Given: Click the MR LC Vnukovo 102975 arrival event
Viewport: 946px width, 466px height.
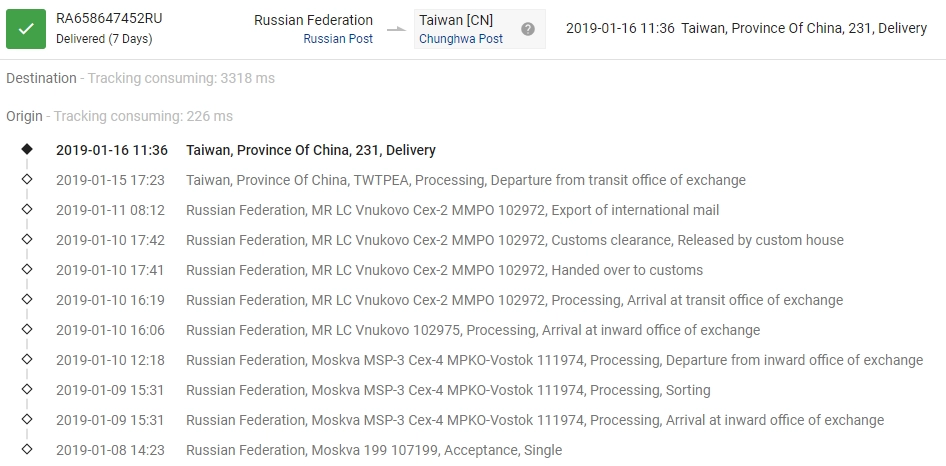Looking at the screenshot, I should [473, 330].
